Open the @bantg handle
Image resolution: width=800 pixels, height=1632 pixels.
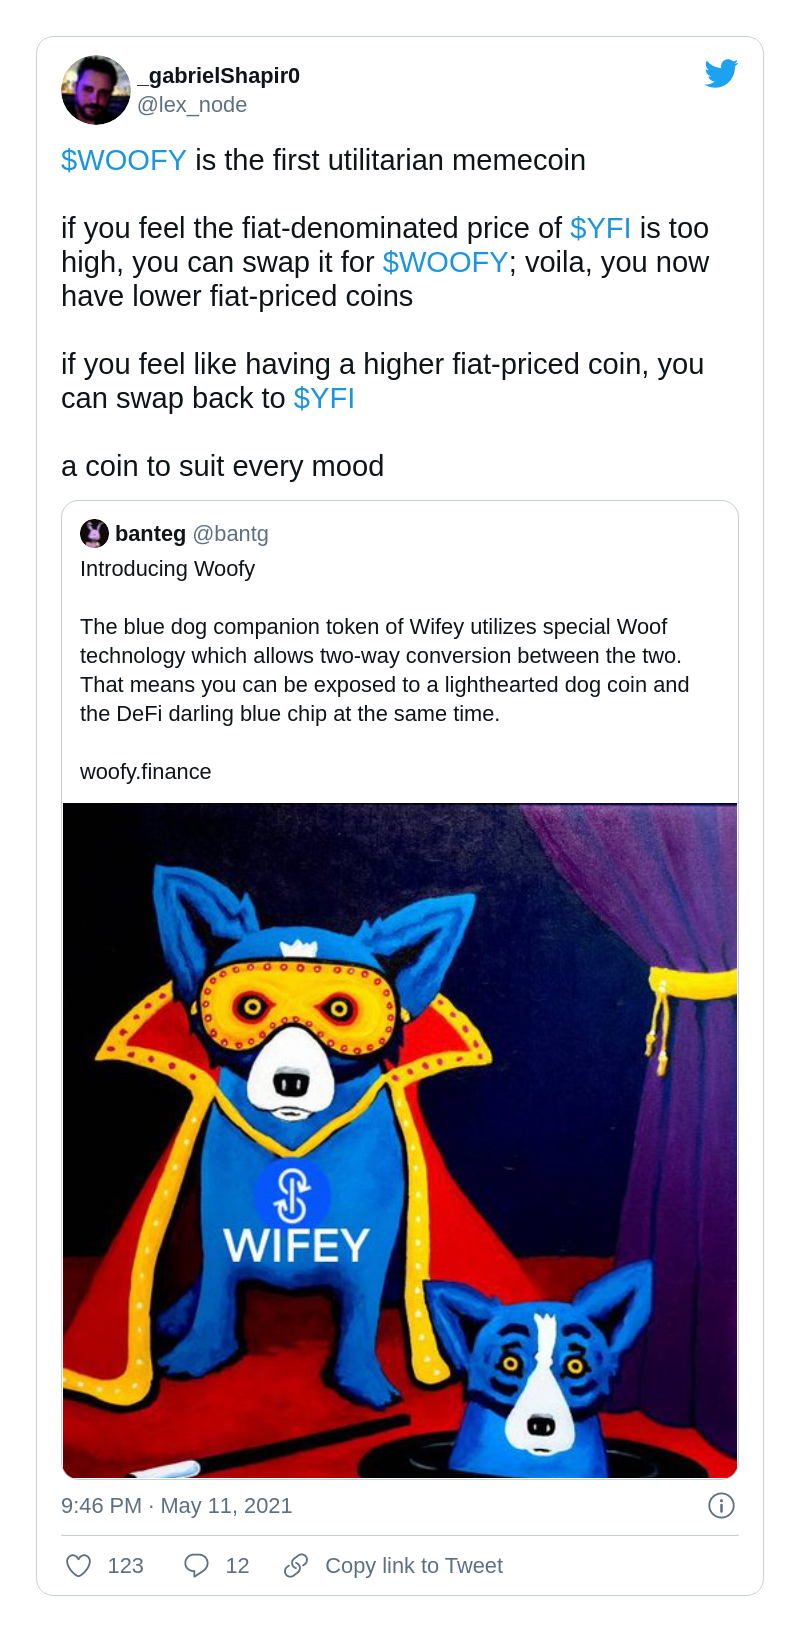point(230,534)
